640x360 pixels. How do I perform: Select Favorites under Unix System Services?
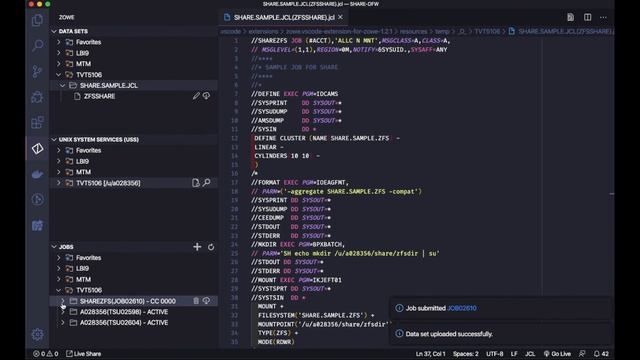tap(88, 150)
